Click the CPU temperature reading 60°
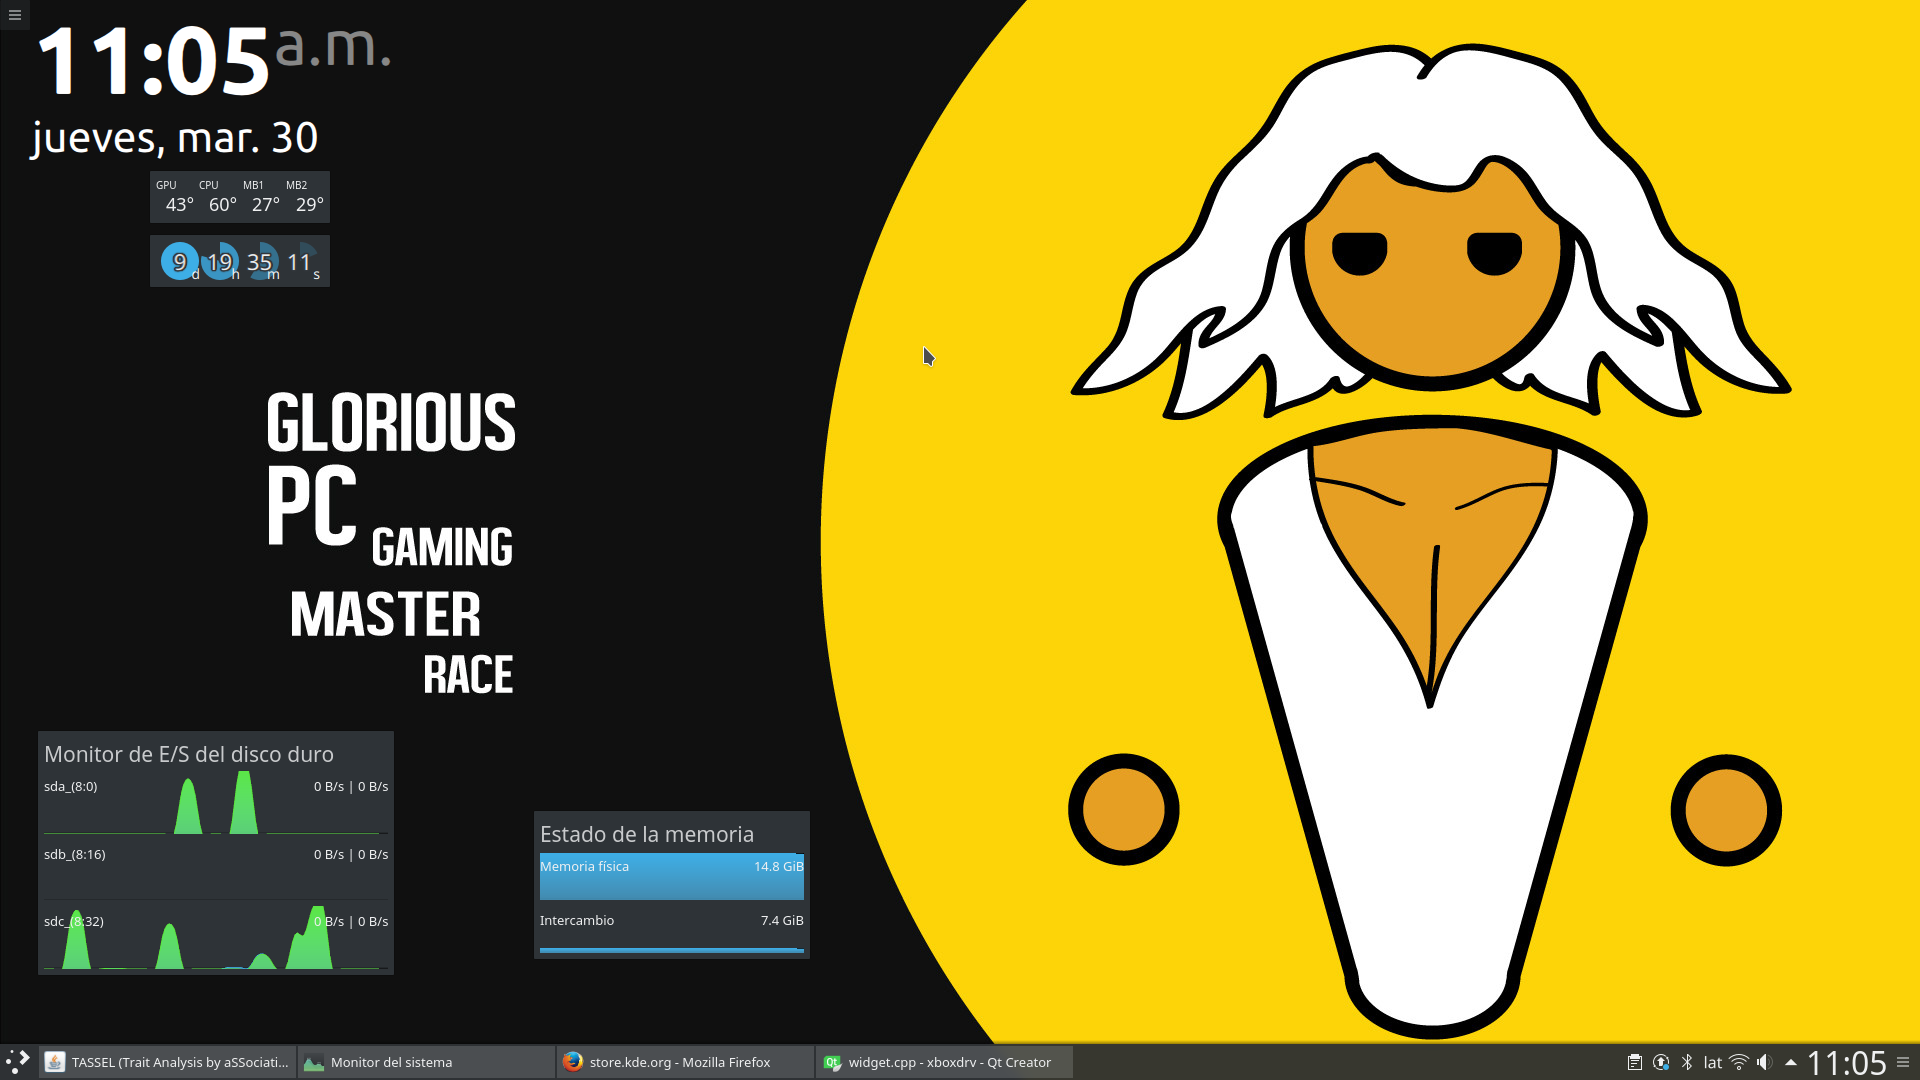The height and width of the screenshot is (1080, 1920). click(x=223, y=204)
